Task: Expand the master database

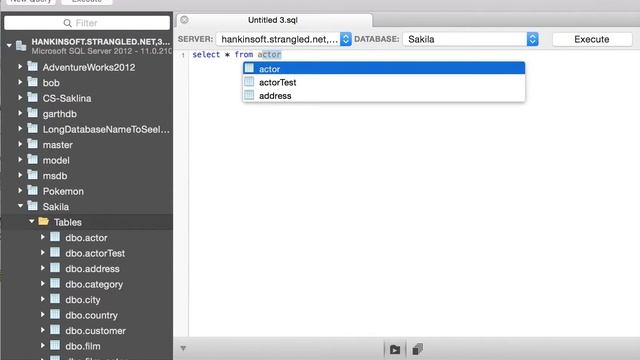Action: [20, 144]
